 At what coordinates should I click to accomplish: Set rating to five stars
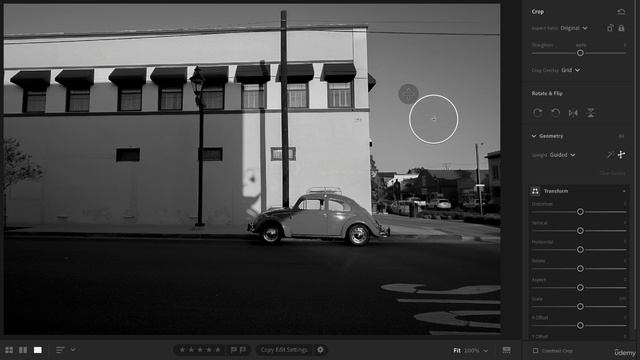tap(218, 350)
